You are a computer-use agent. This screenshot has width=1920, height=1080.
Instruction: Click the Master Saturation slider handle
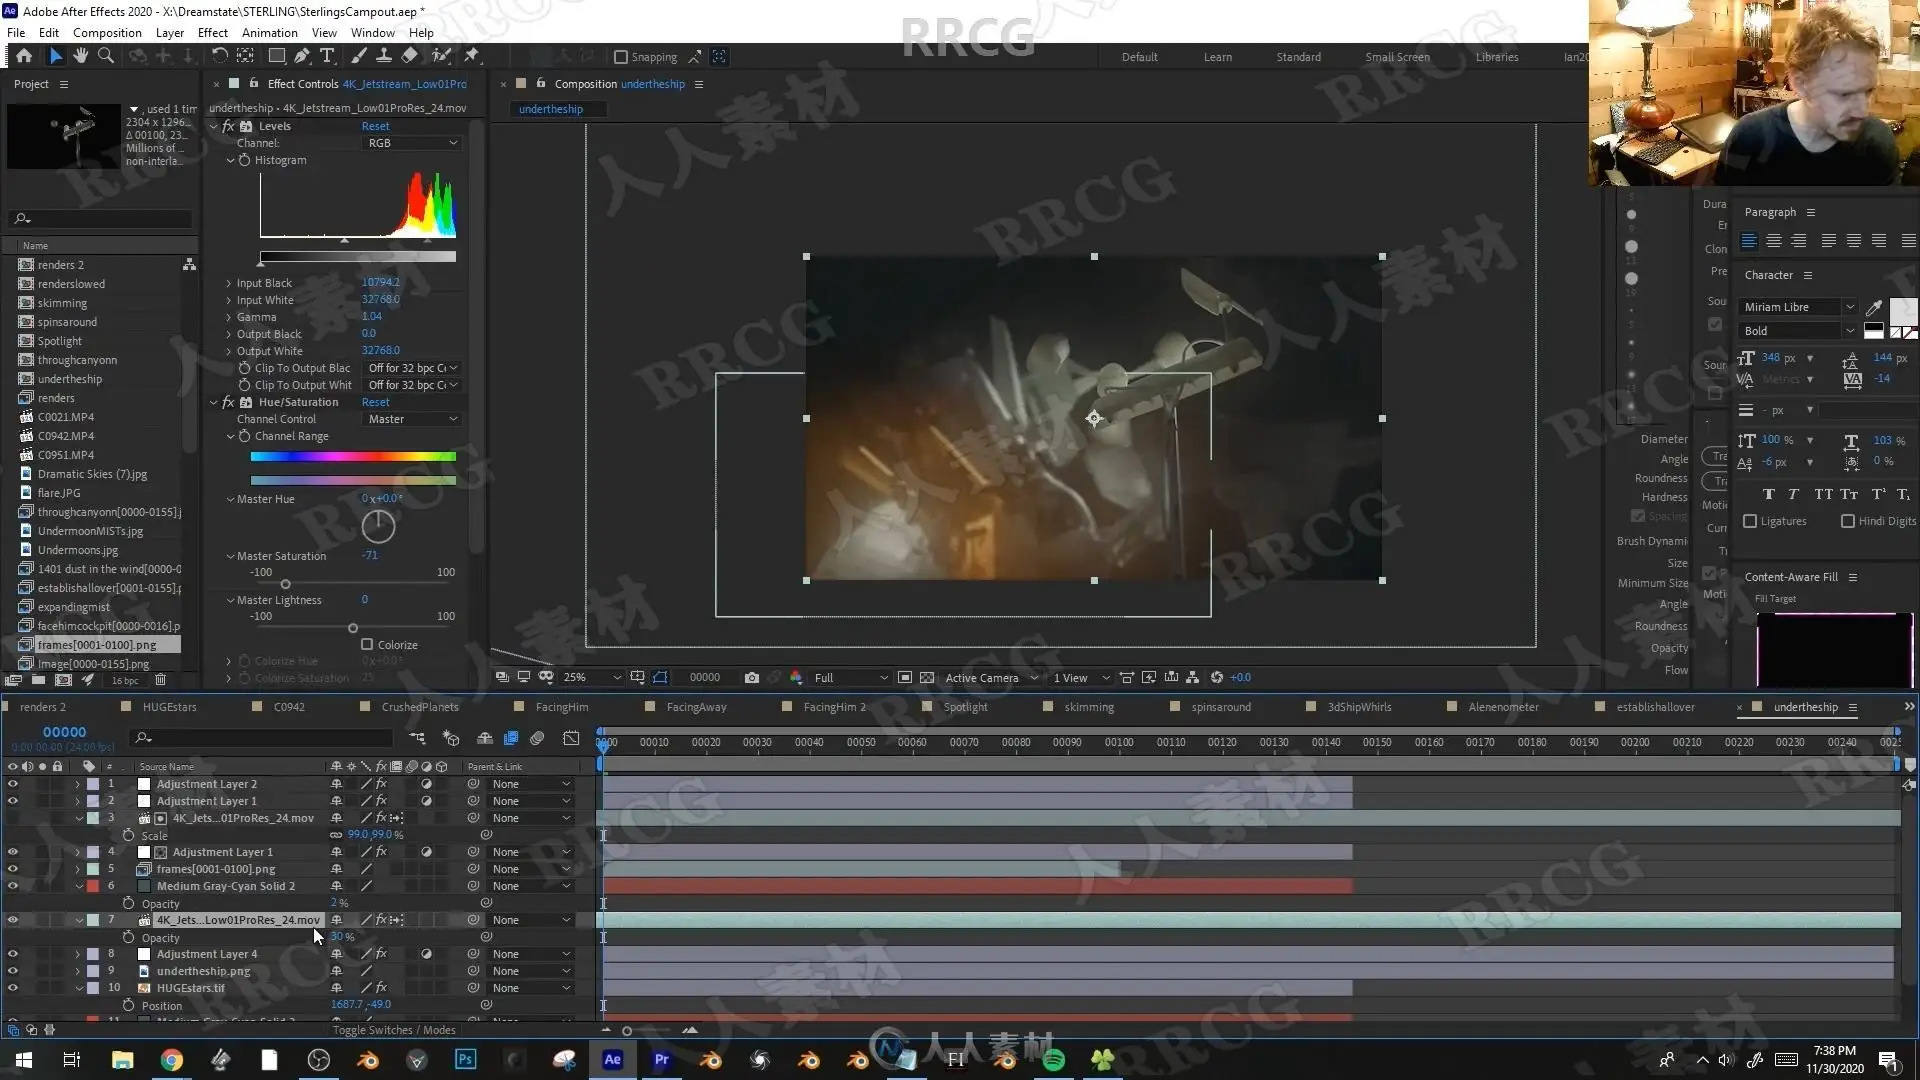[x=286, y=584]
